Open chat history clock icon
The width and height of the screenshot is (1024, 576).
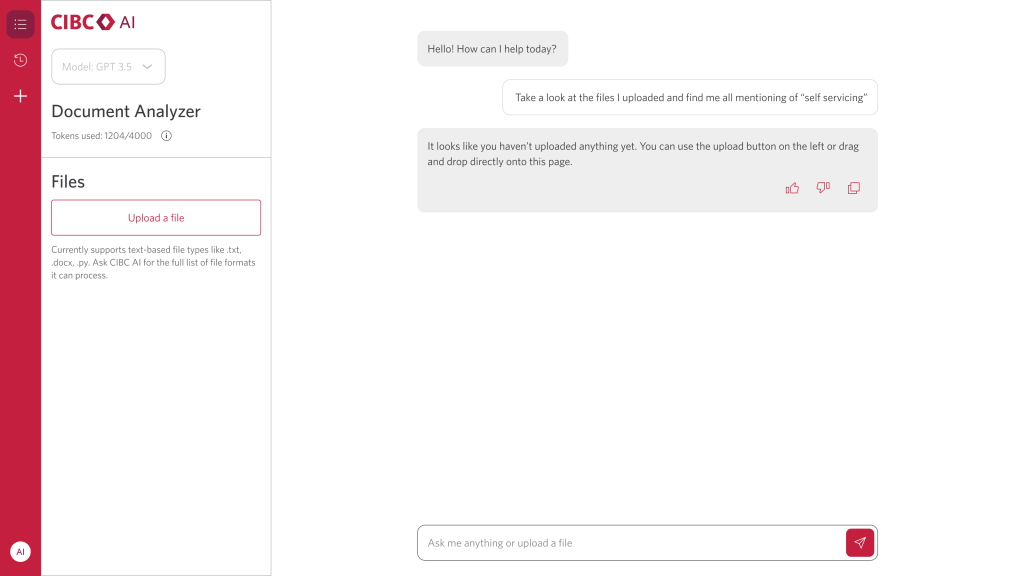[x=20, y=60]
